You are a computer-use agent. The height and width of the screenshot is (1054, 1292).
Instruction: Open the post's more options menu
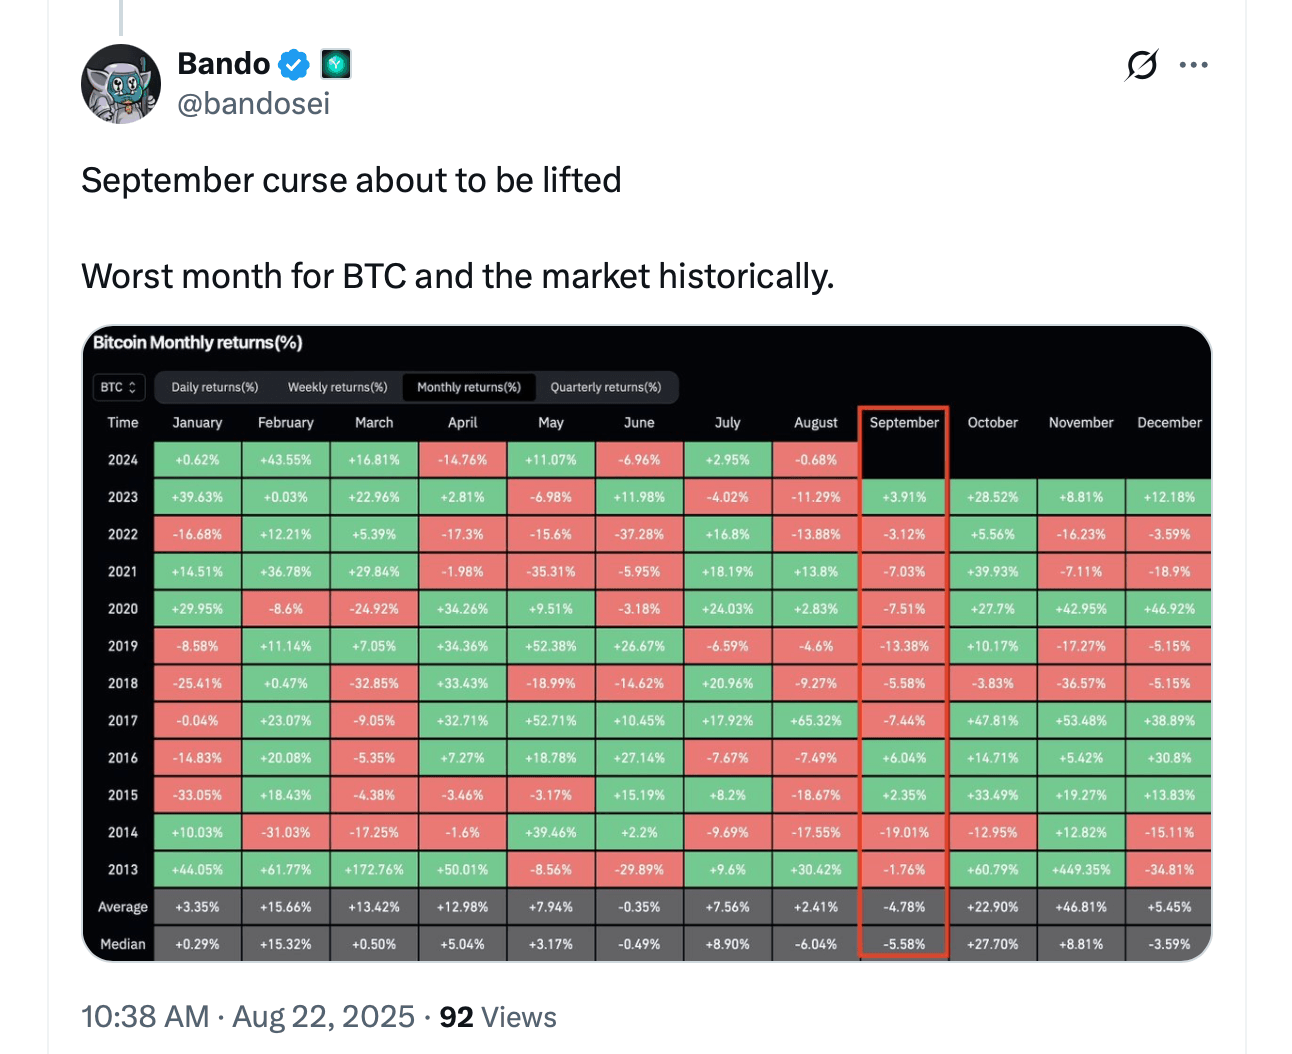(1193, 64)
